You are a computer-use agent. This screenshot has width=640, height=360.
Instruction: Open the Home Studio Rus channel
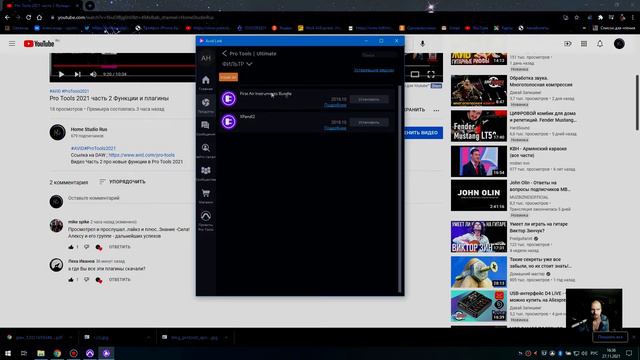coord(89,129)
